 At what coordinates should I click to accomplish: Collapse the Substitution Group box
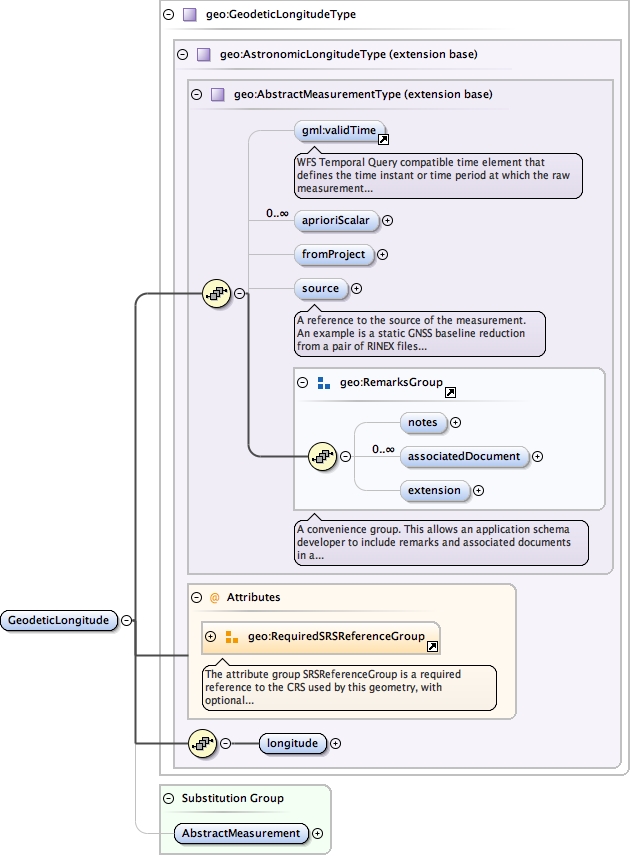[169, 799]
